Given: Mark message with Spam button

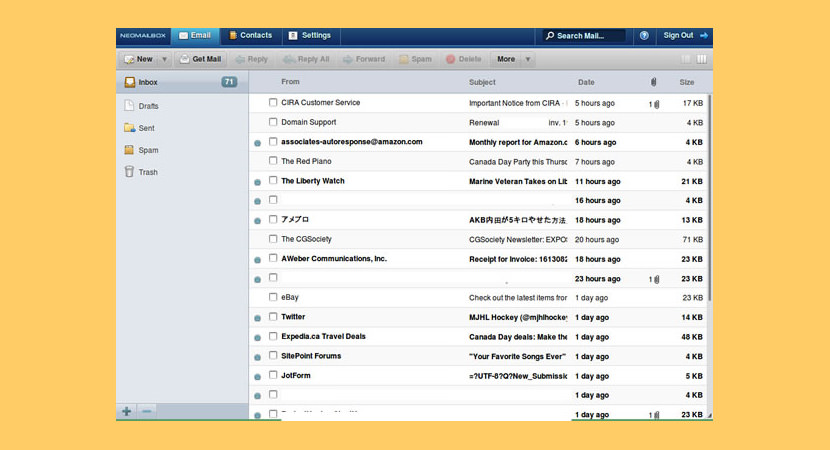Looking at the screenshot, I should (x=416, y=59).
